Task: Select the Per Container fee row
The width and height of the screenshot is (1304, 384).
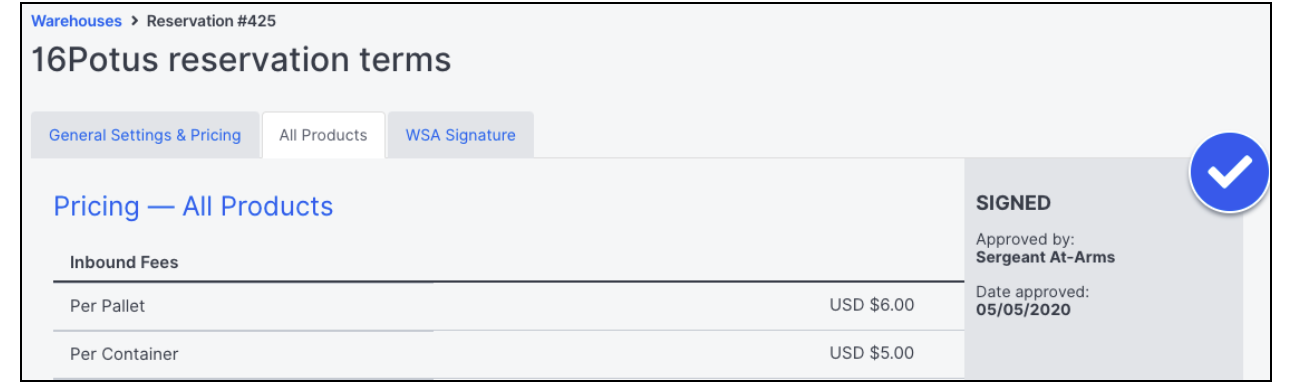Action: point(492,354)
